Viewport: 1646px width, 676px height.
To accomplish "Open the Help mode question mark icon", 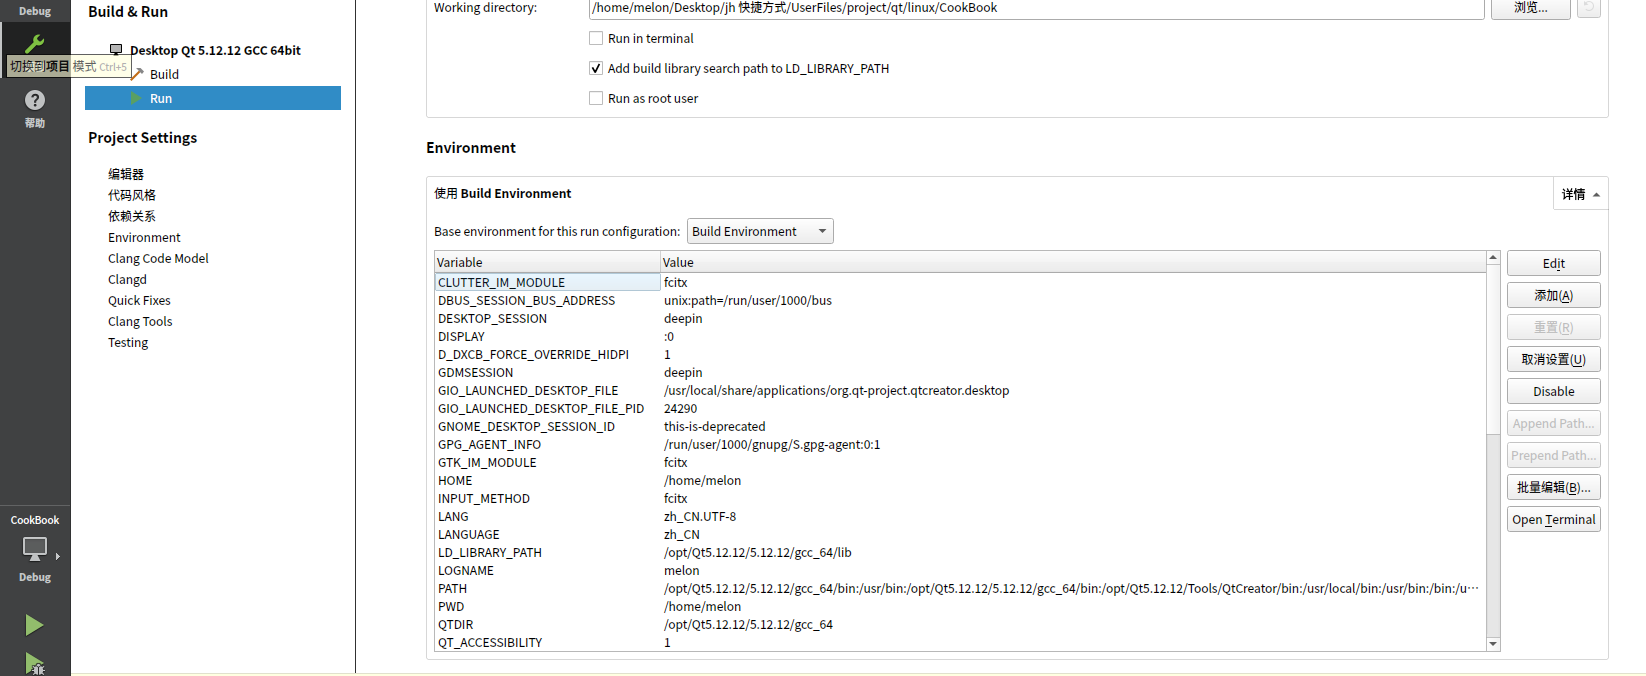I will point(35,100).
